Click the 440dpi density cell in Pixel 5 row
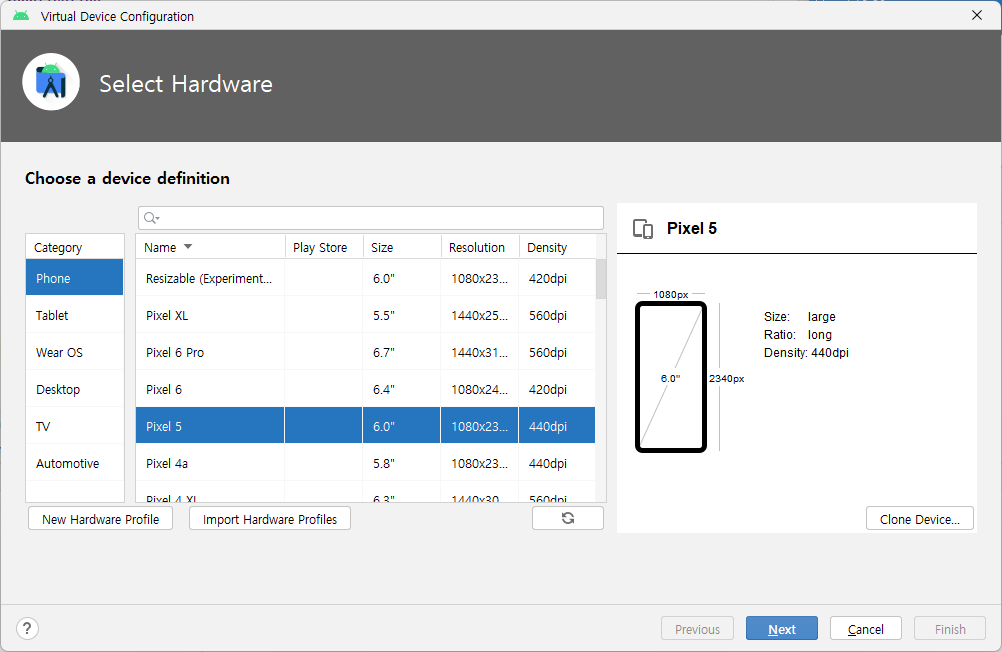1002x652 pixels. [557, 426]
